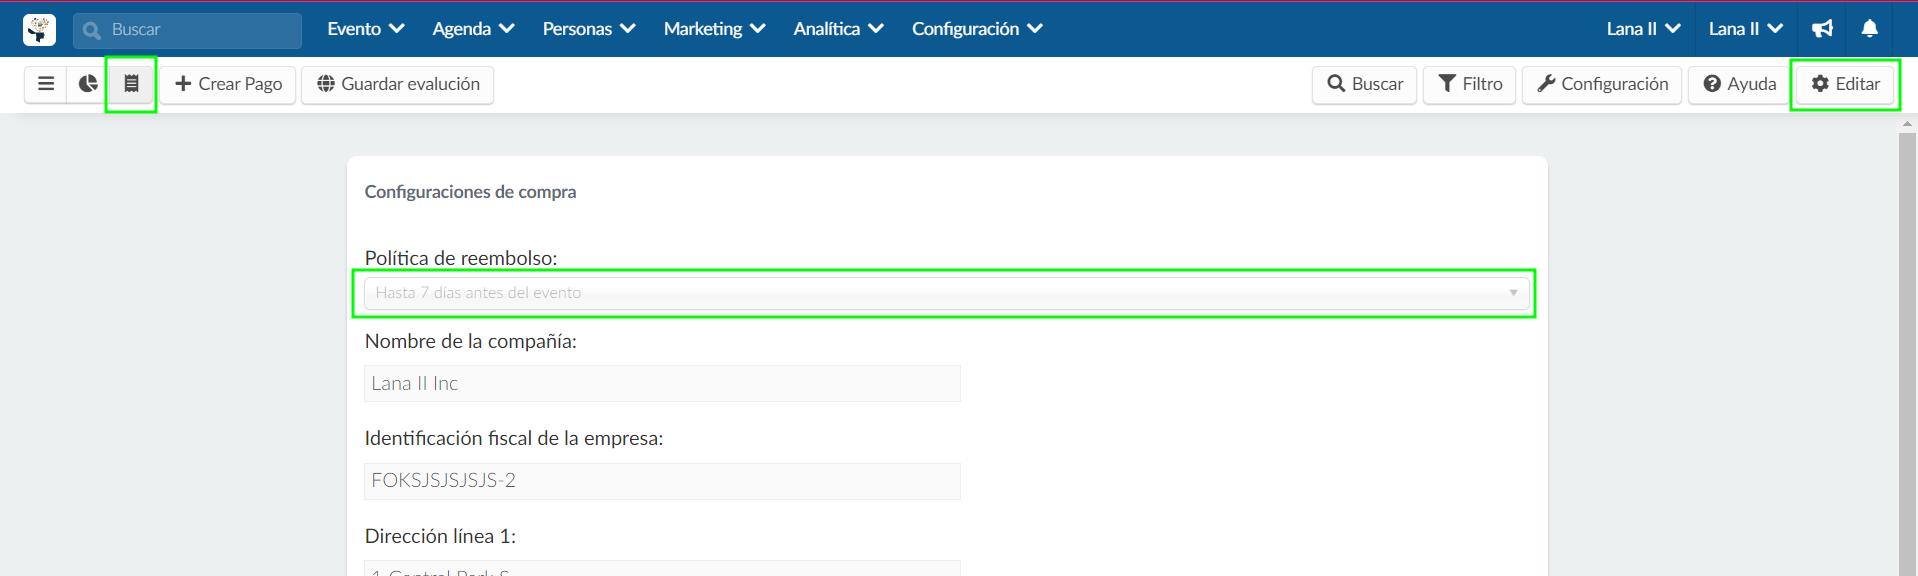Open the Configuración top menu
The image size is (1918, 576).
point(977,29)
